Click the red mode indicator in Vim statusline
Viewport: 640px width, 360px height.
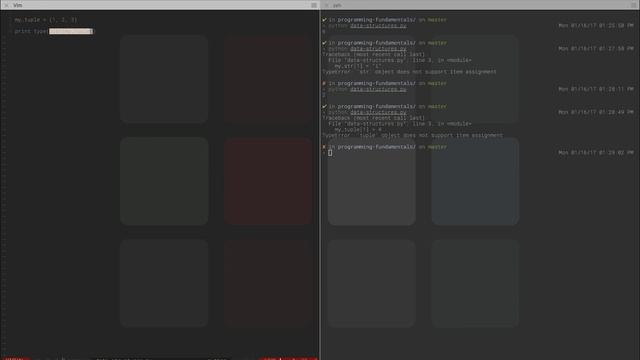point(15,358)
